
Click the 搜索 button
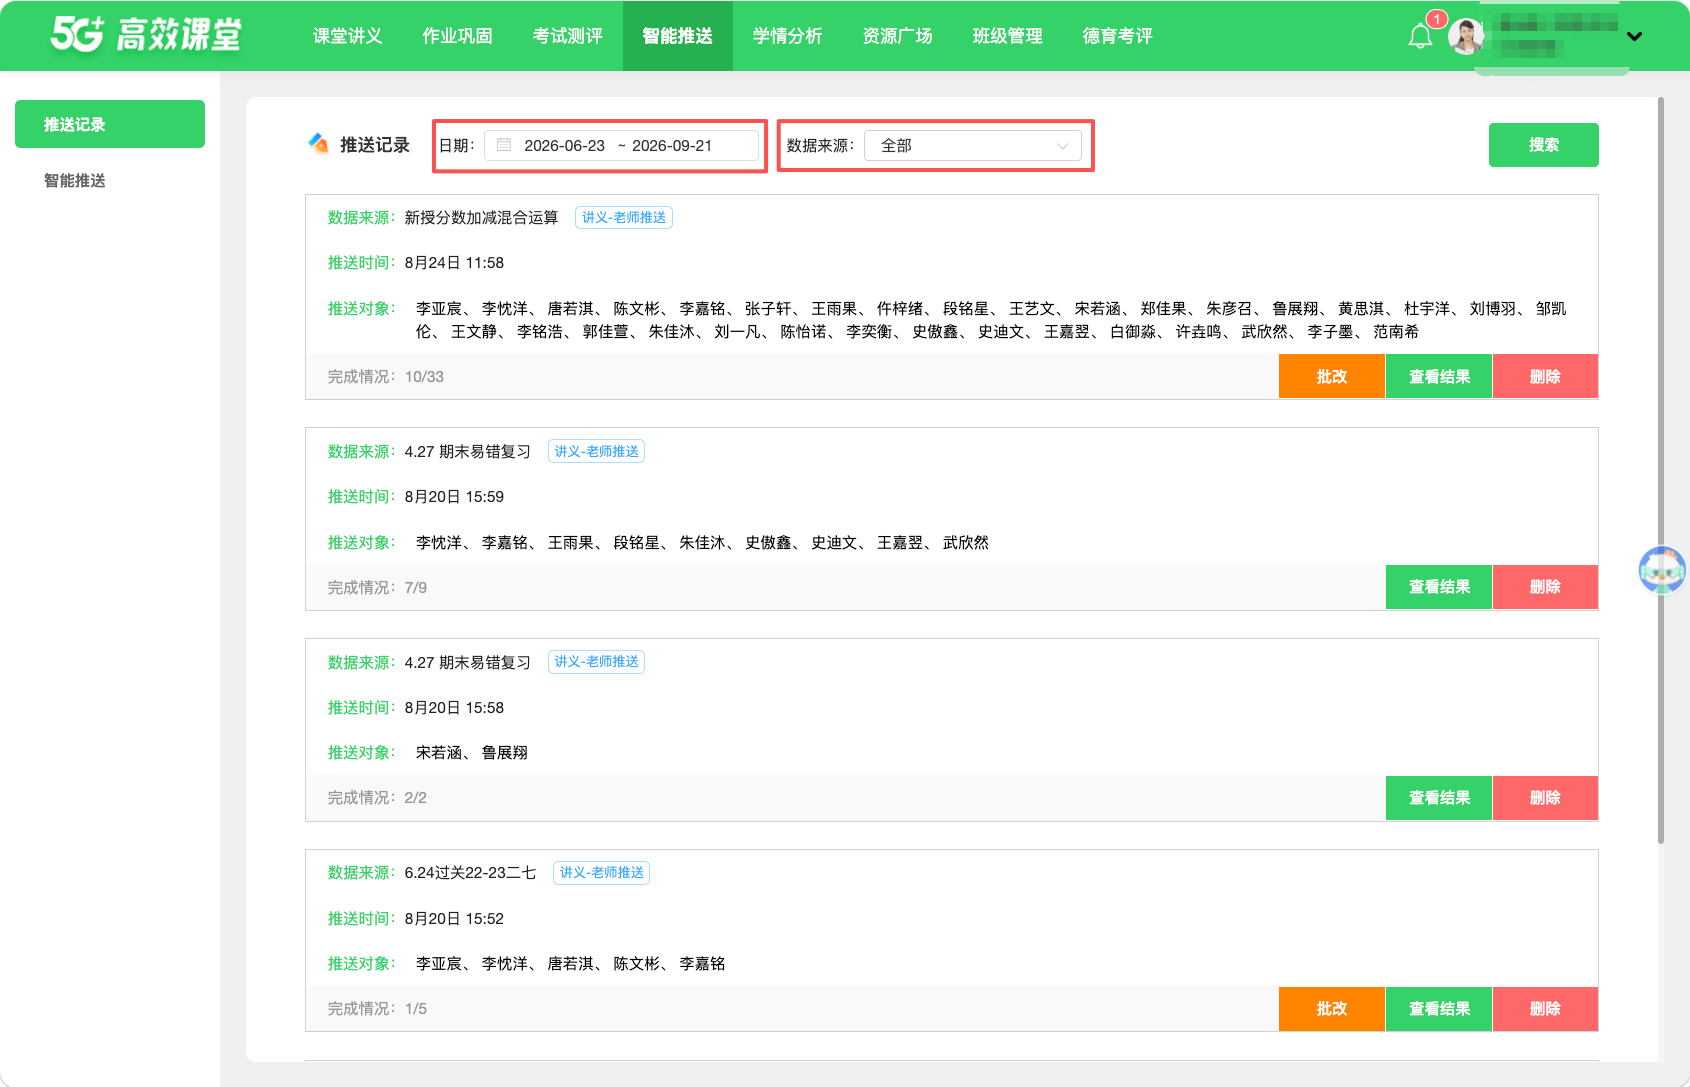[x=1543, y=145]
